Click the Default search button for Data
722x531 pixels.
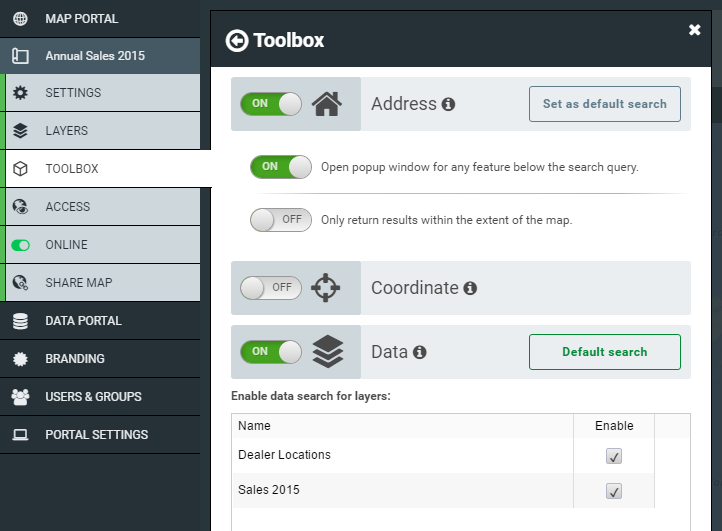605,352
